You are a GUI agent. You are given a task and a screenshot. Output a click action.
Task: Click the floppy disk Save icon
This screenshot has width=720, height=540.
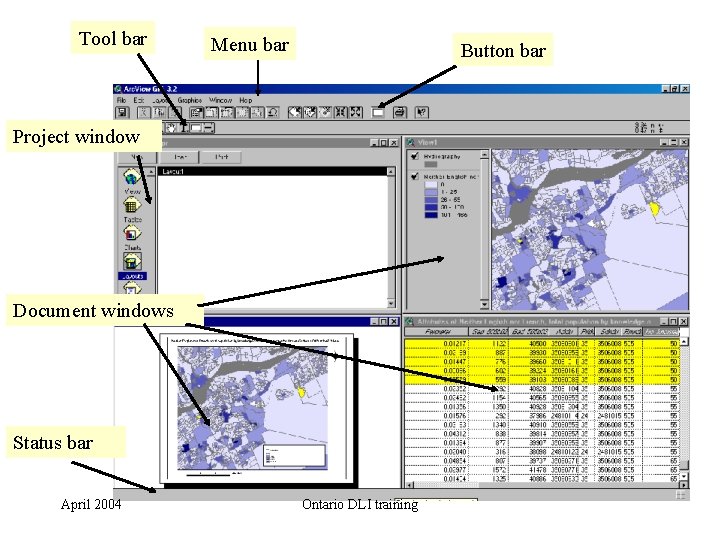(122, 112)
